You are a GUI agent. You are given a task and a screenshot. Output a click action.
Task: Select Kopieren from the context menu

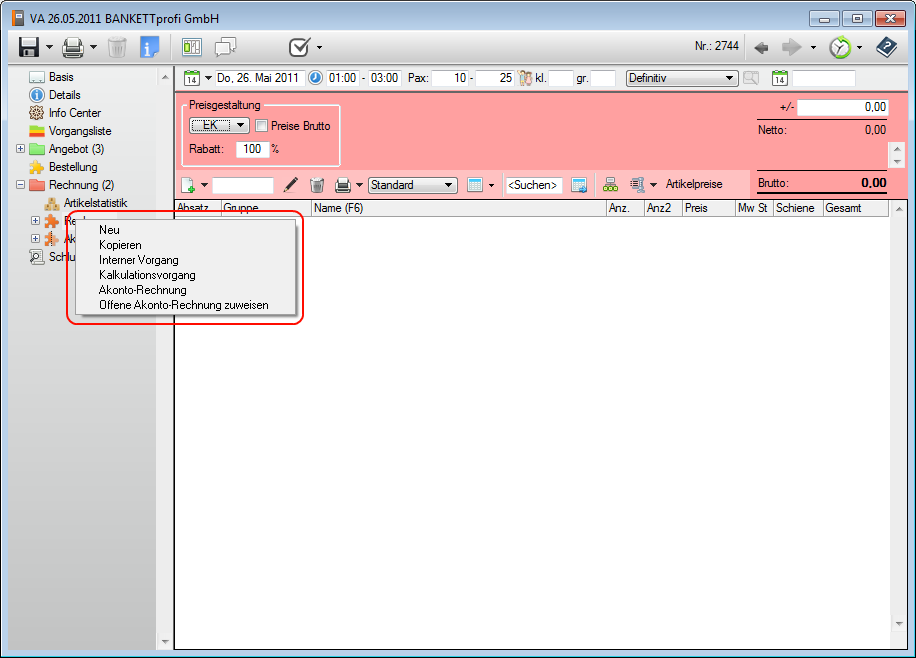click(120, 245)
